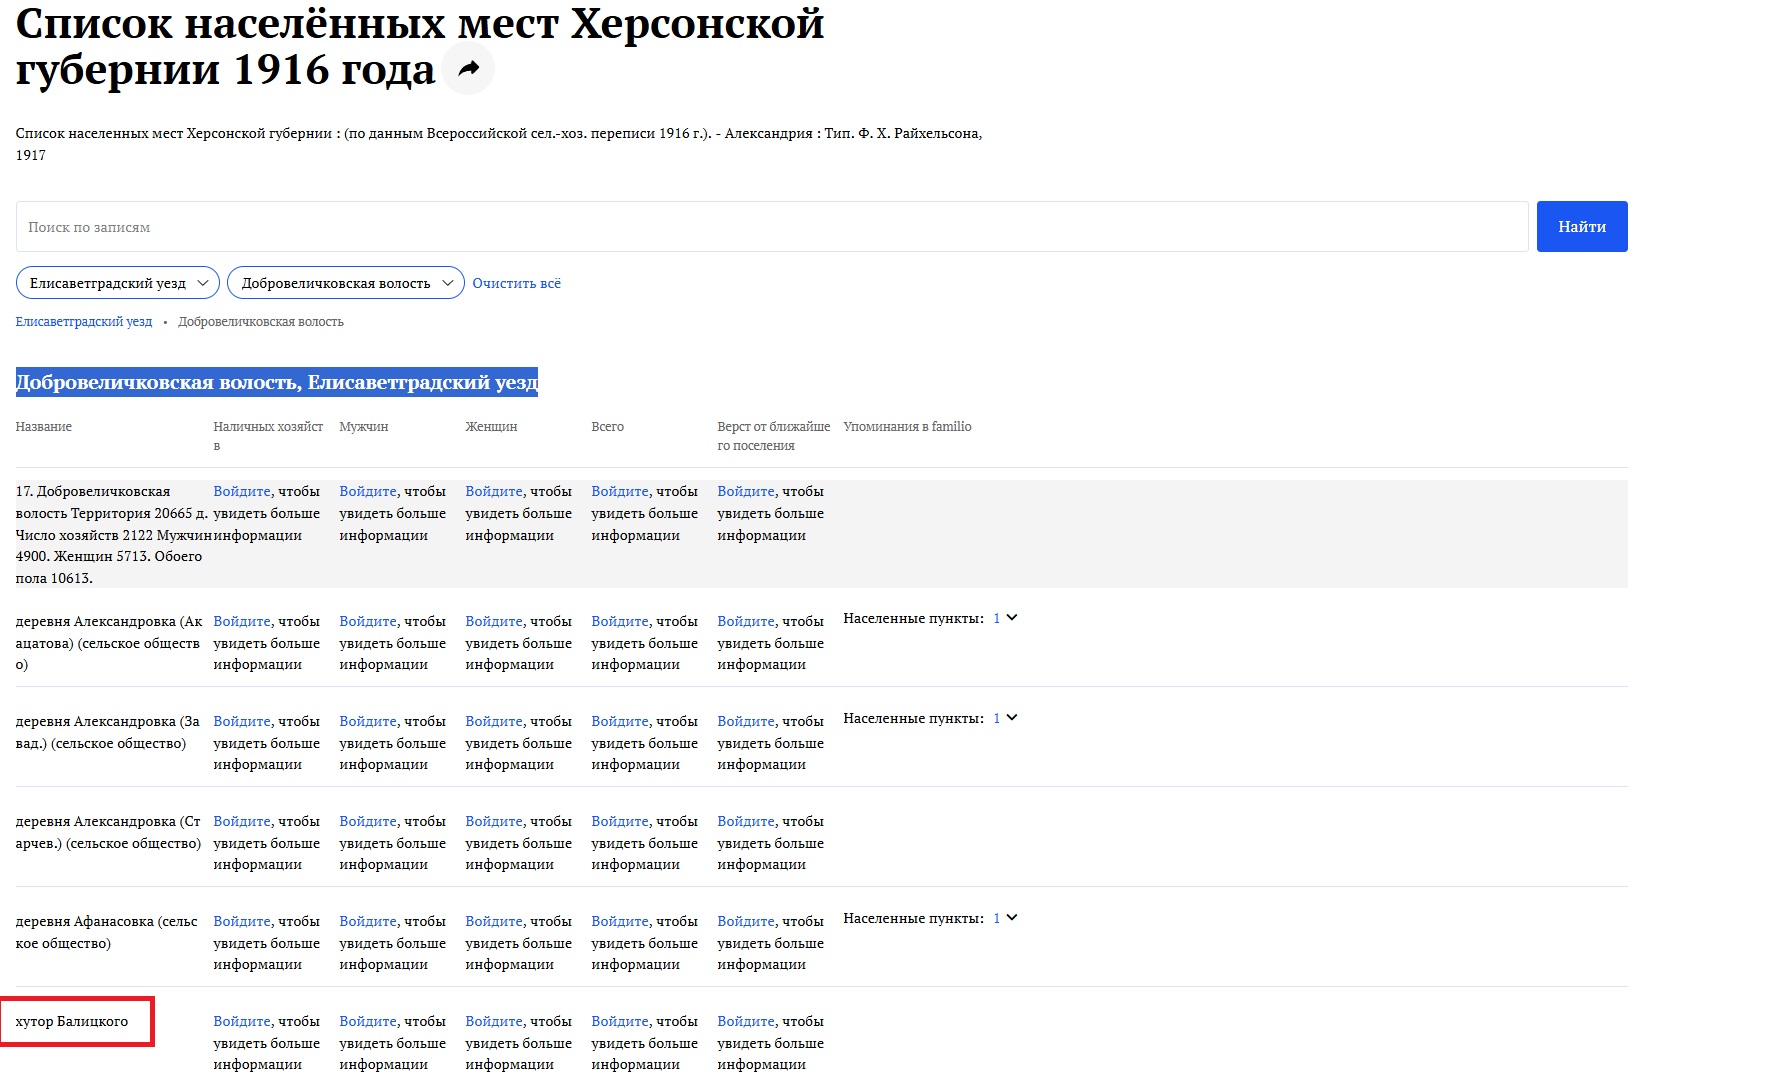Select the деревня Афанасовка row name

(107, 932)
